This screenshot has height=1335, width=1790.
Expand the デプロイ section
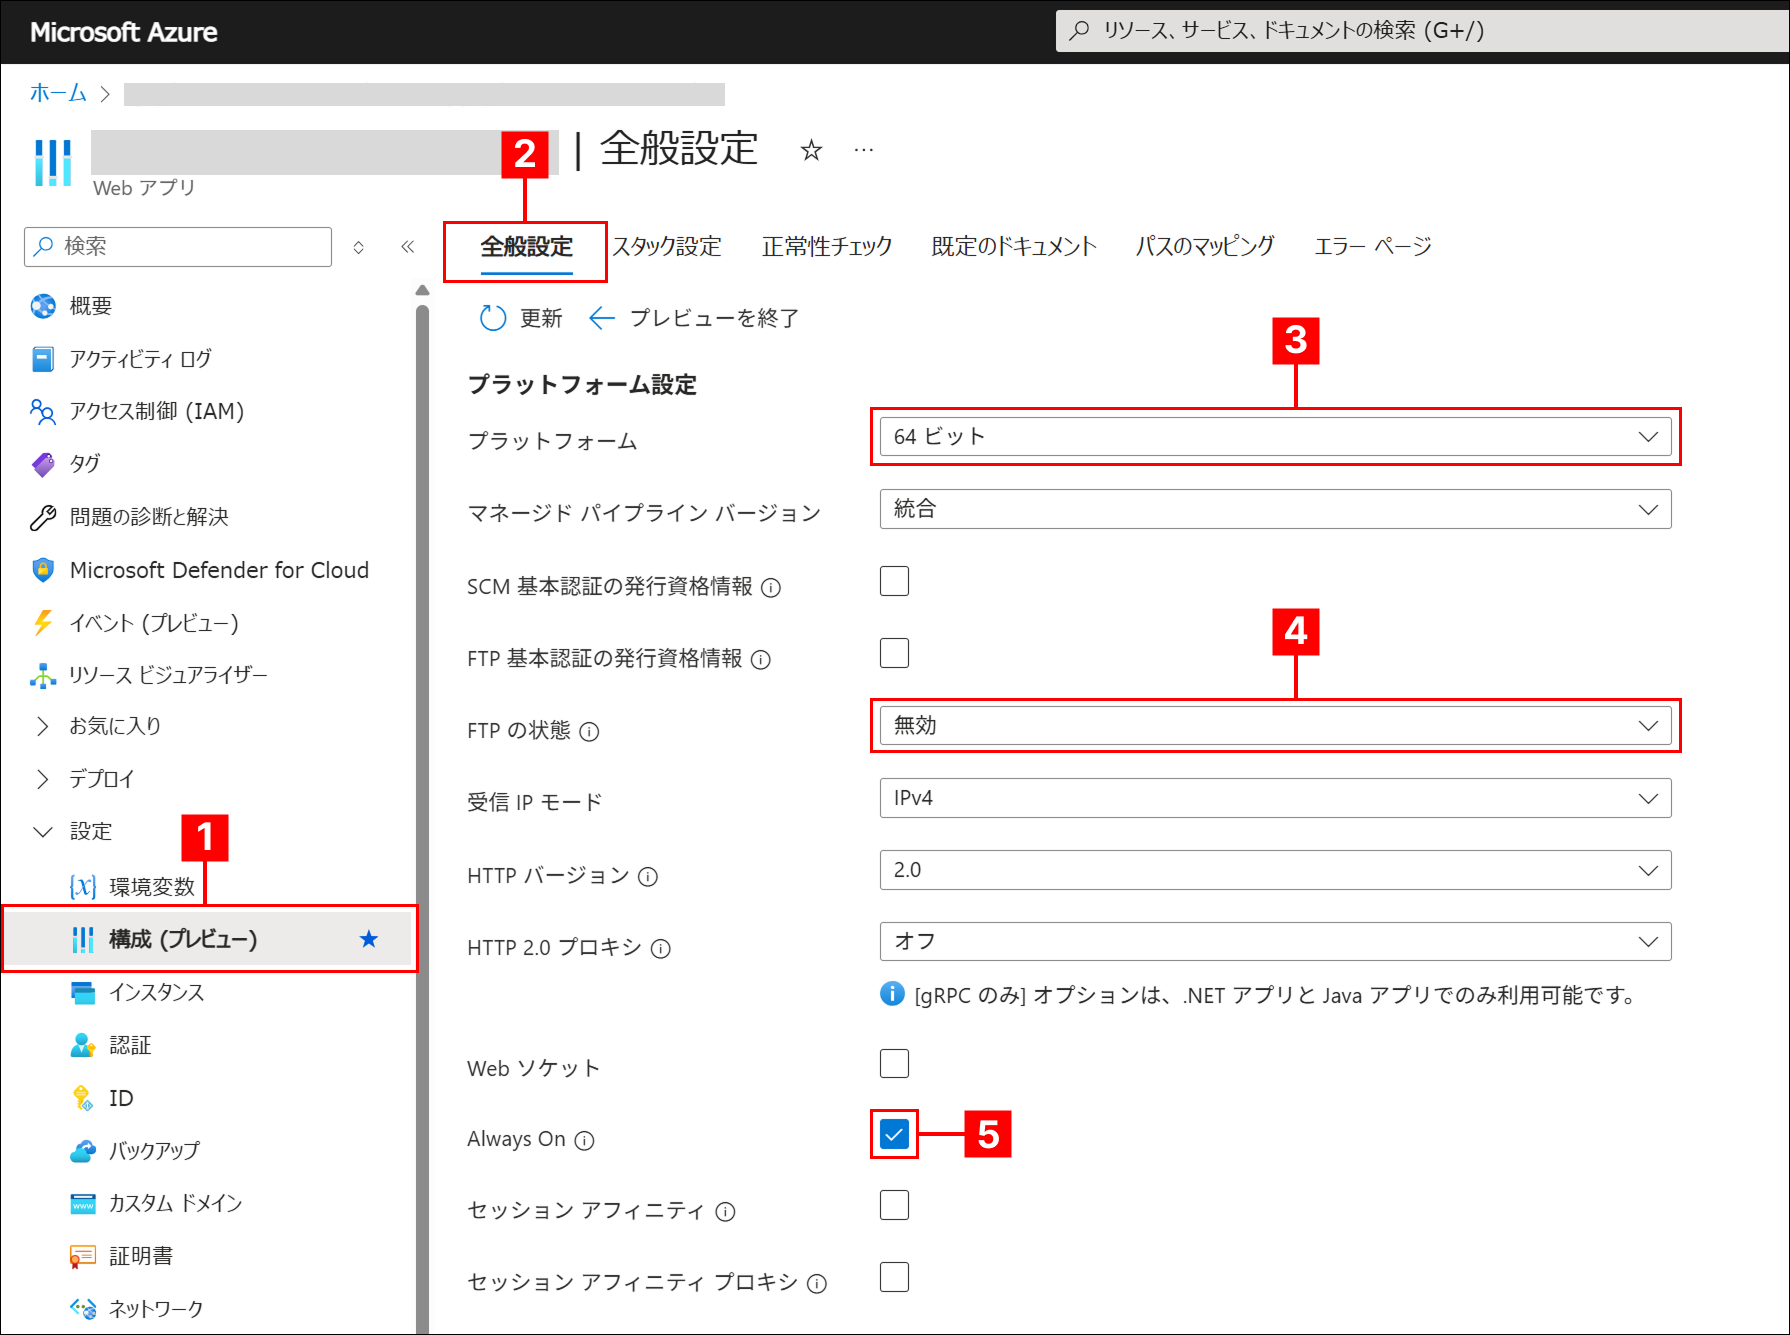43,779
